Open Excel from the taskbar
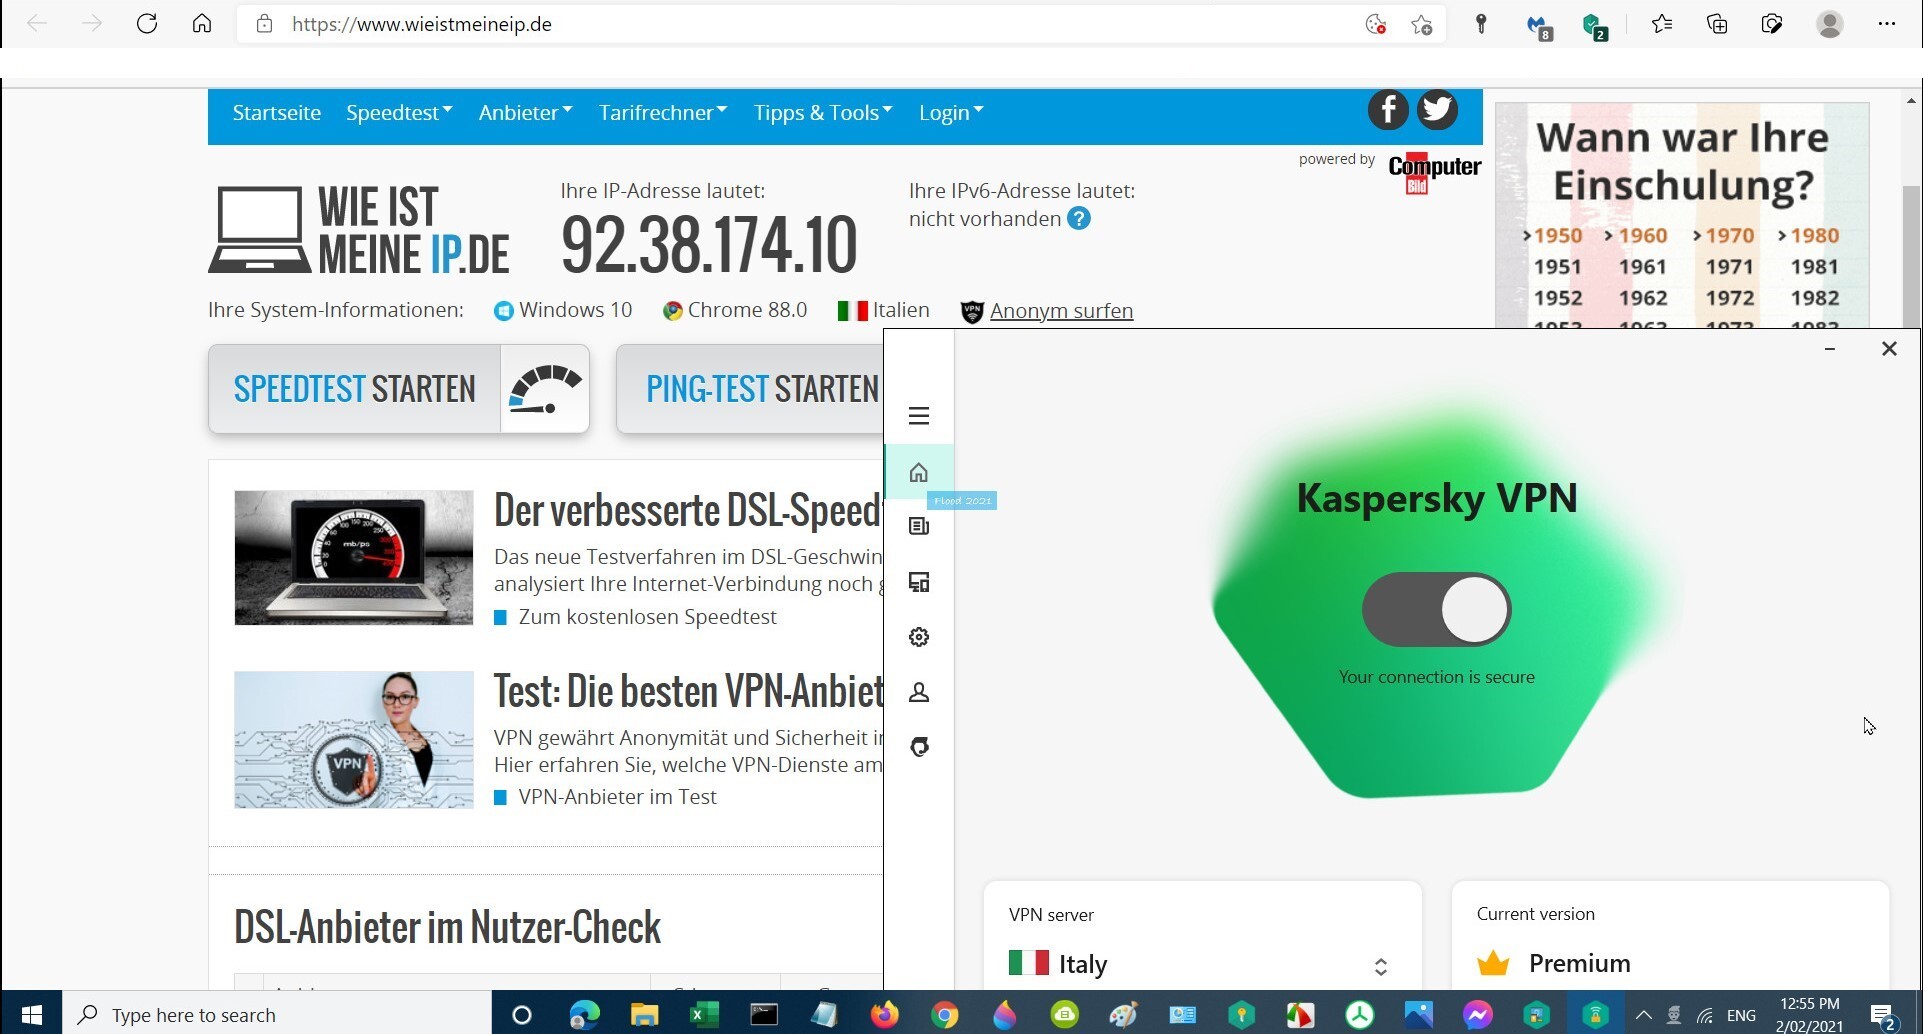Image resolution: width=1923 pixels, height=1034 pixels. pyautogui.click(x=704, y=1015)
